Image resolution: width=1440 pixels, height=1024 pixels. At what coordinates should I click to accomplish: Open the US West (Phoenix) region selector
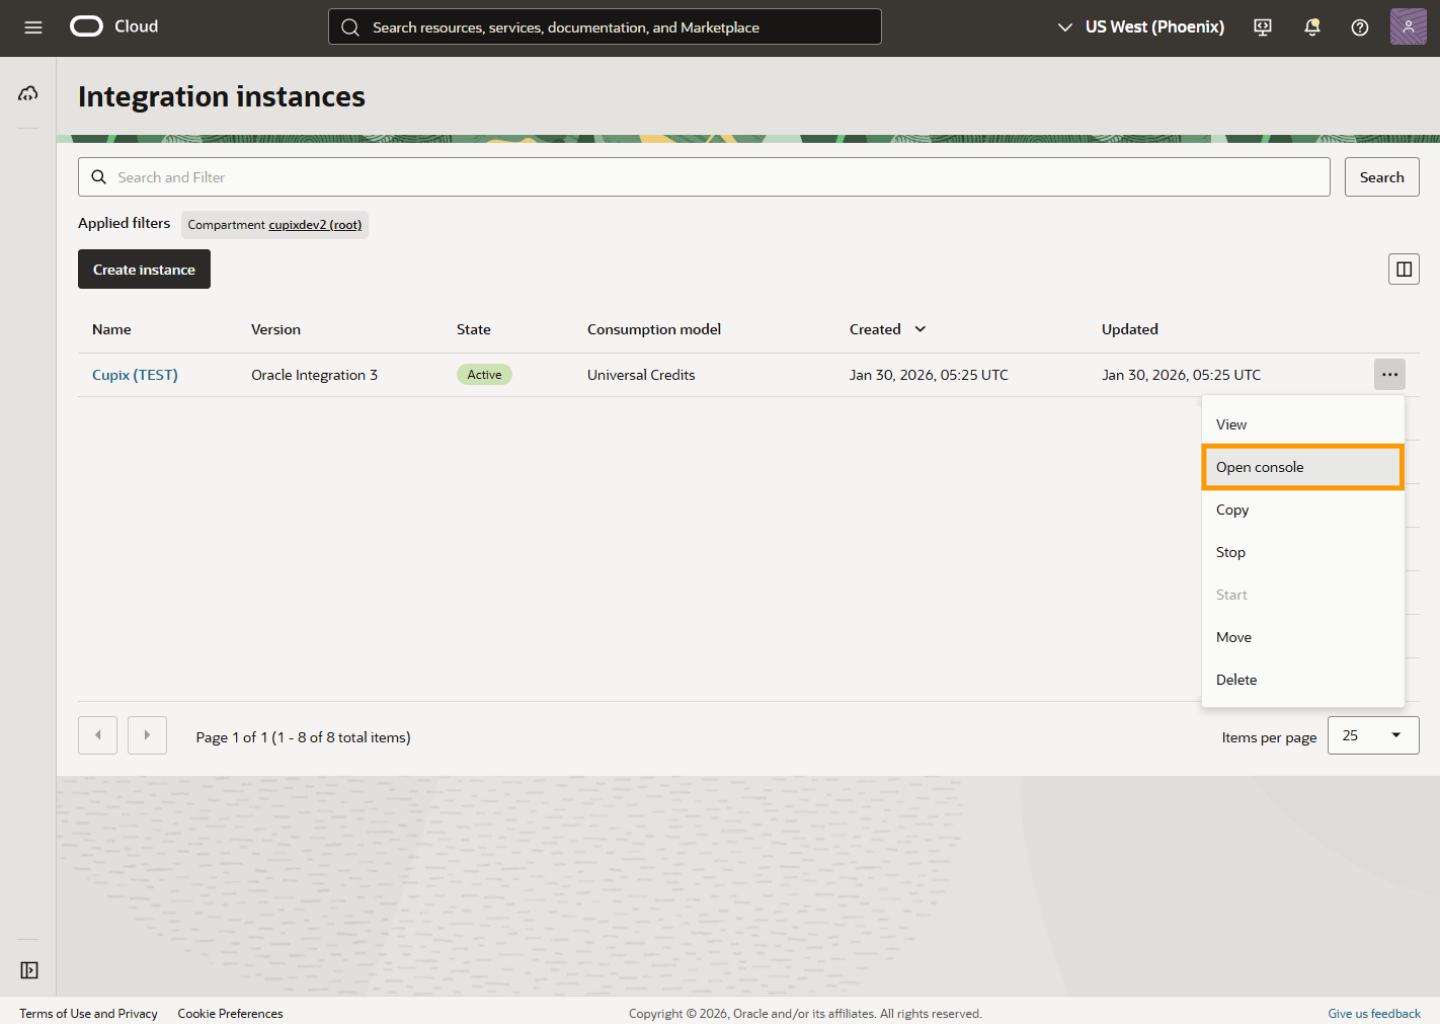click(x=1141, y=27)
